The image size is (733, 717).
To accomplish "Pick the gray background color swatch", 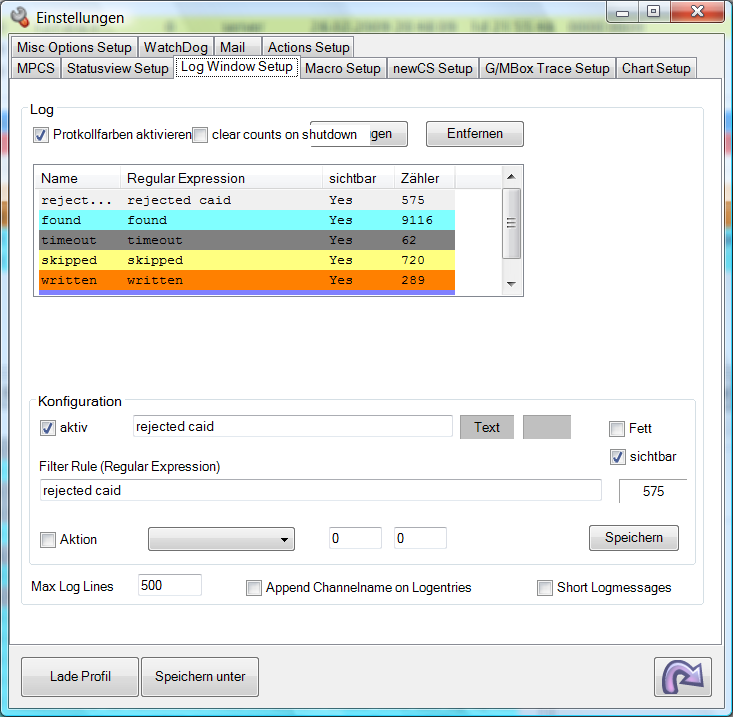I will (x=547, y=427).
